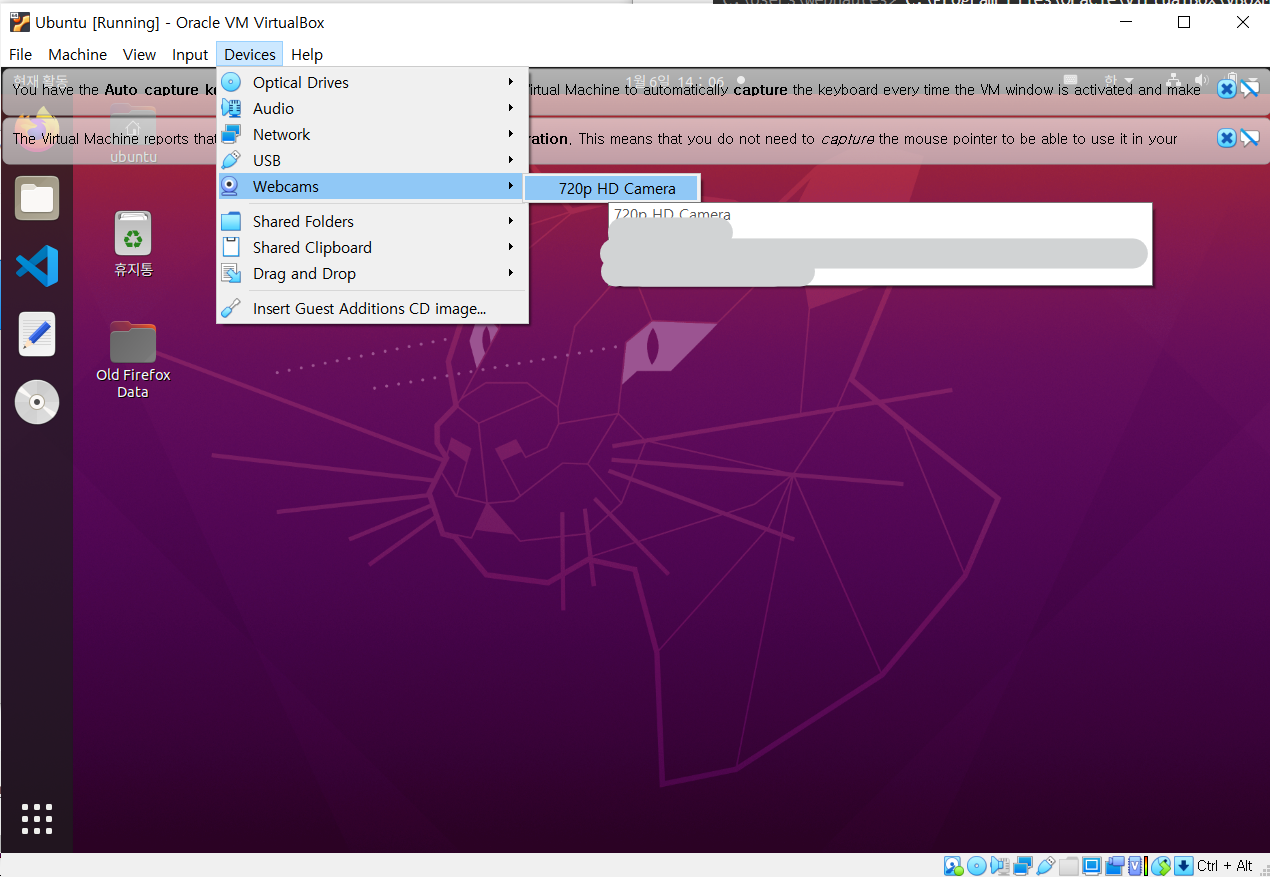
Task: Expand the Shared Clipboard submenu
Action: 372,247
